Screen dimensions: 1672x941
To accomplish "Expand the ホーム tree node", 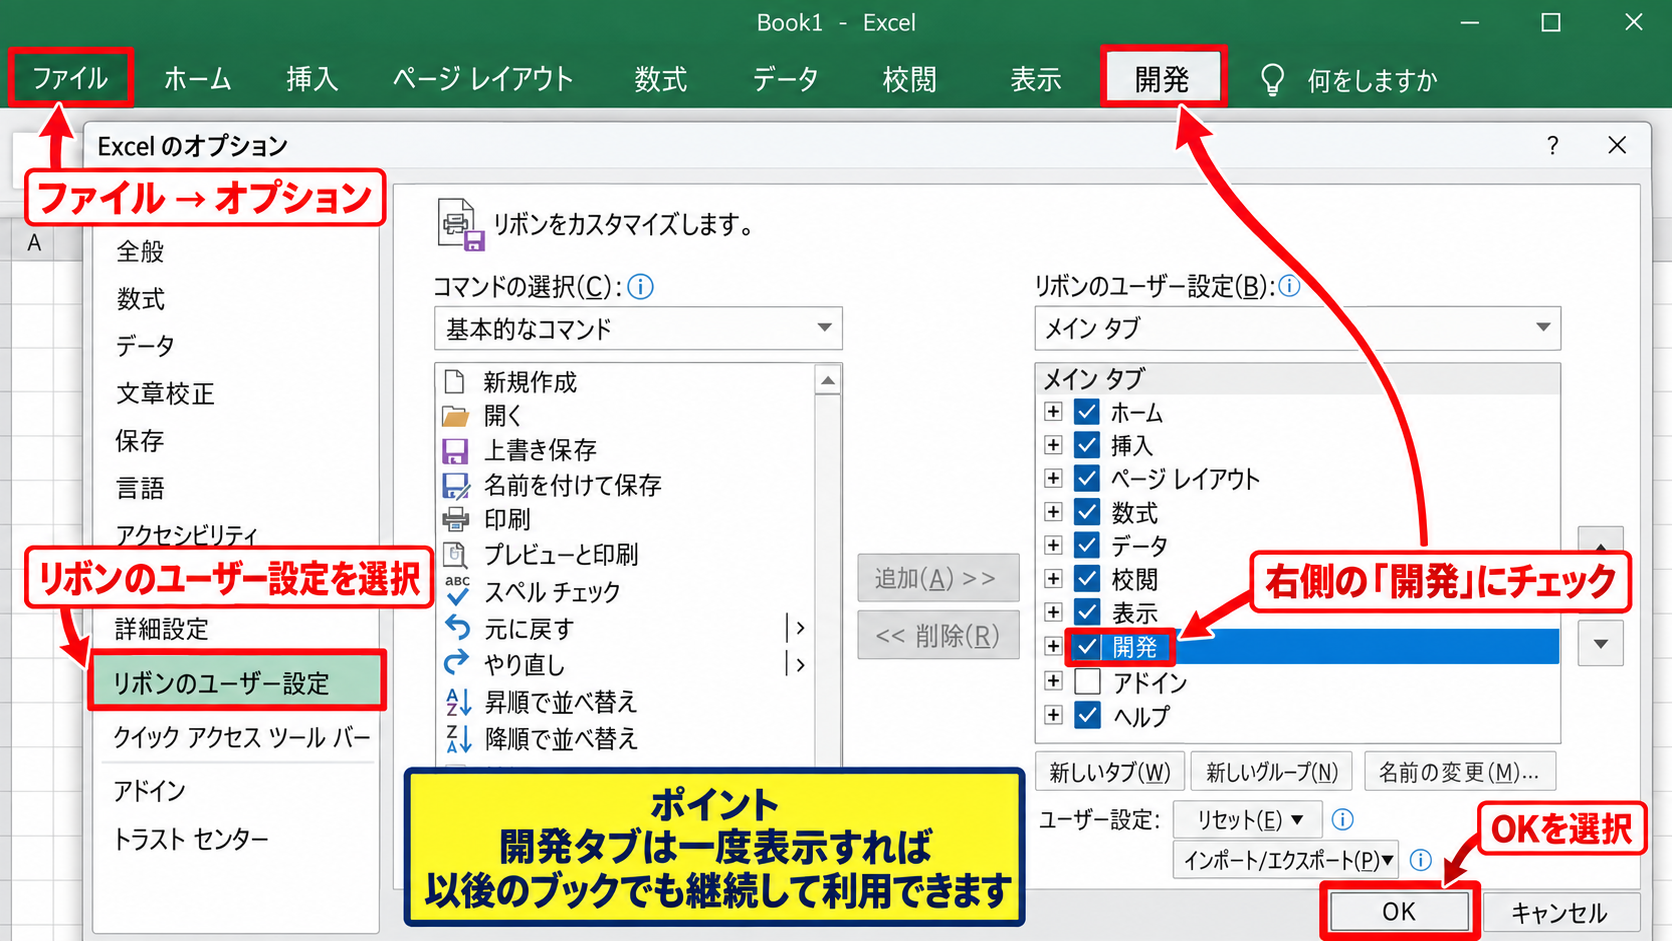I will click(x=1053, y=412).
